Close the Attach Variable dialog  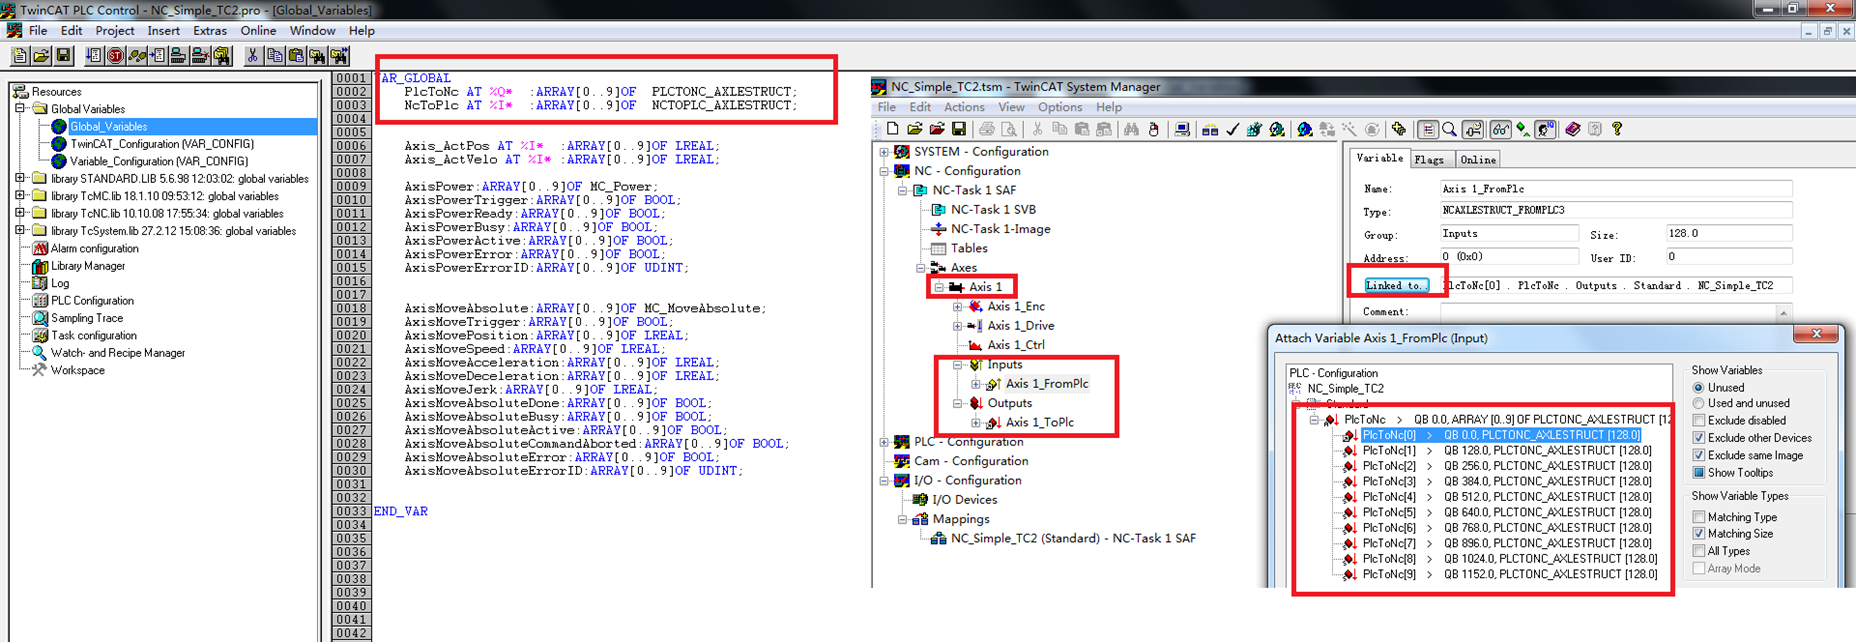click(x=1817, y=334)
